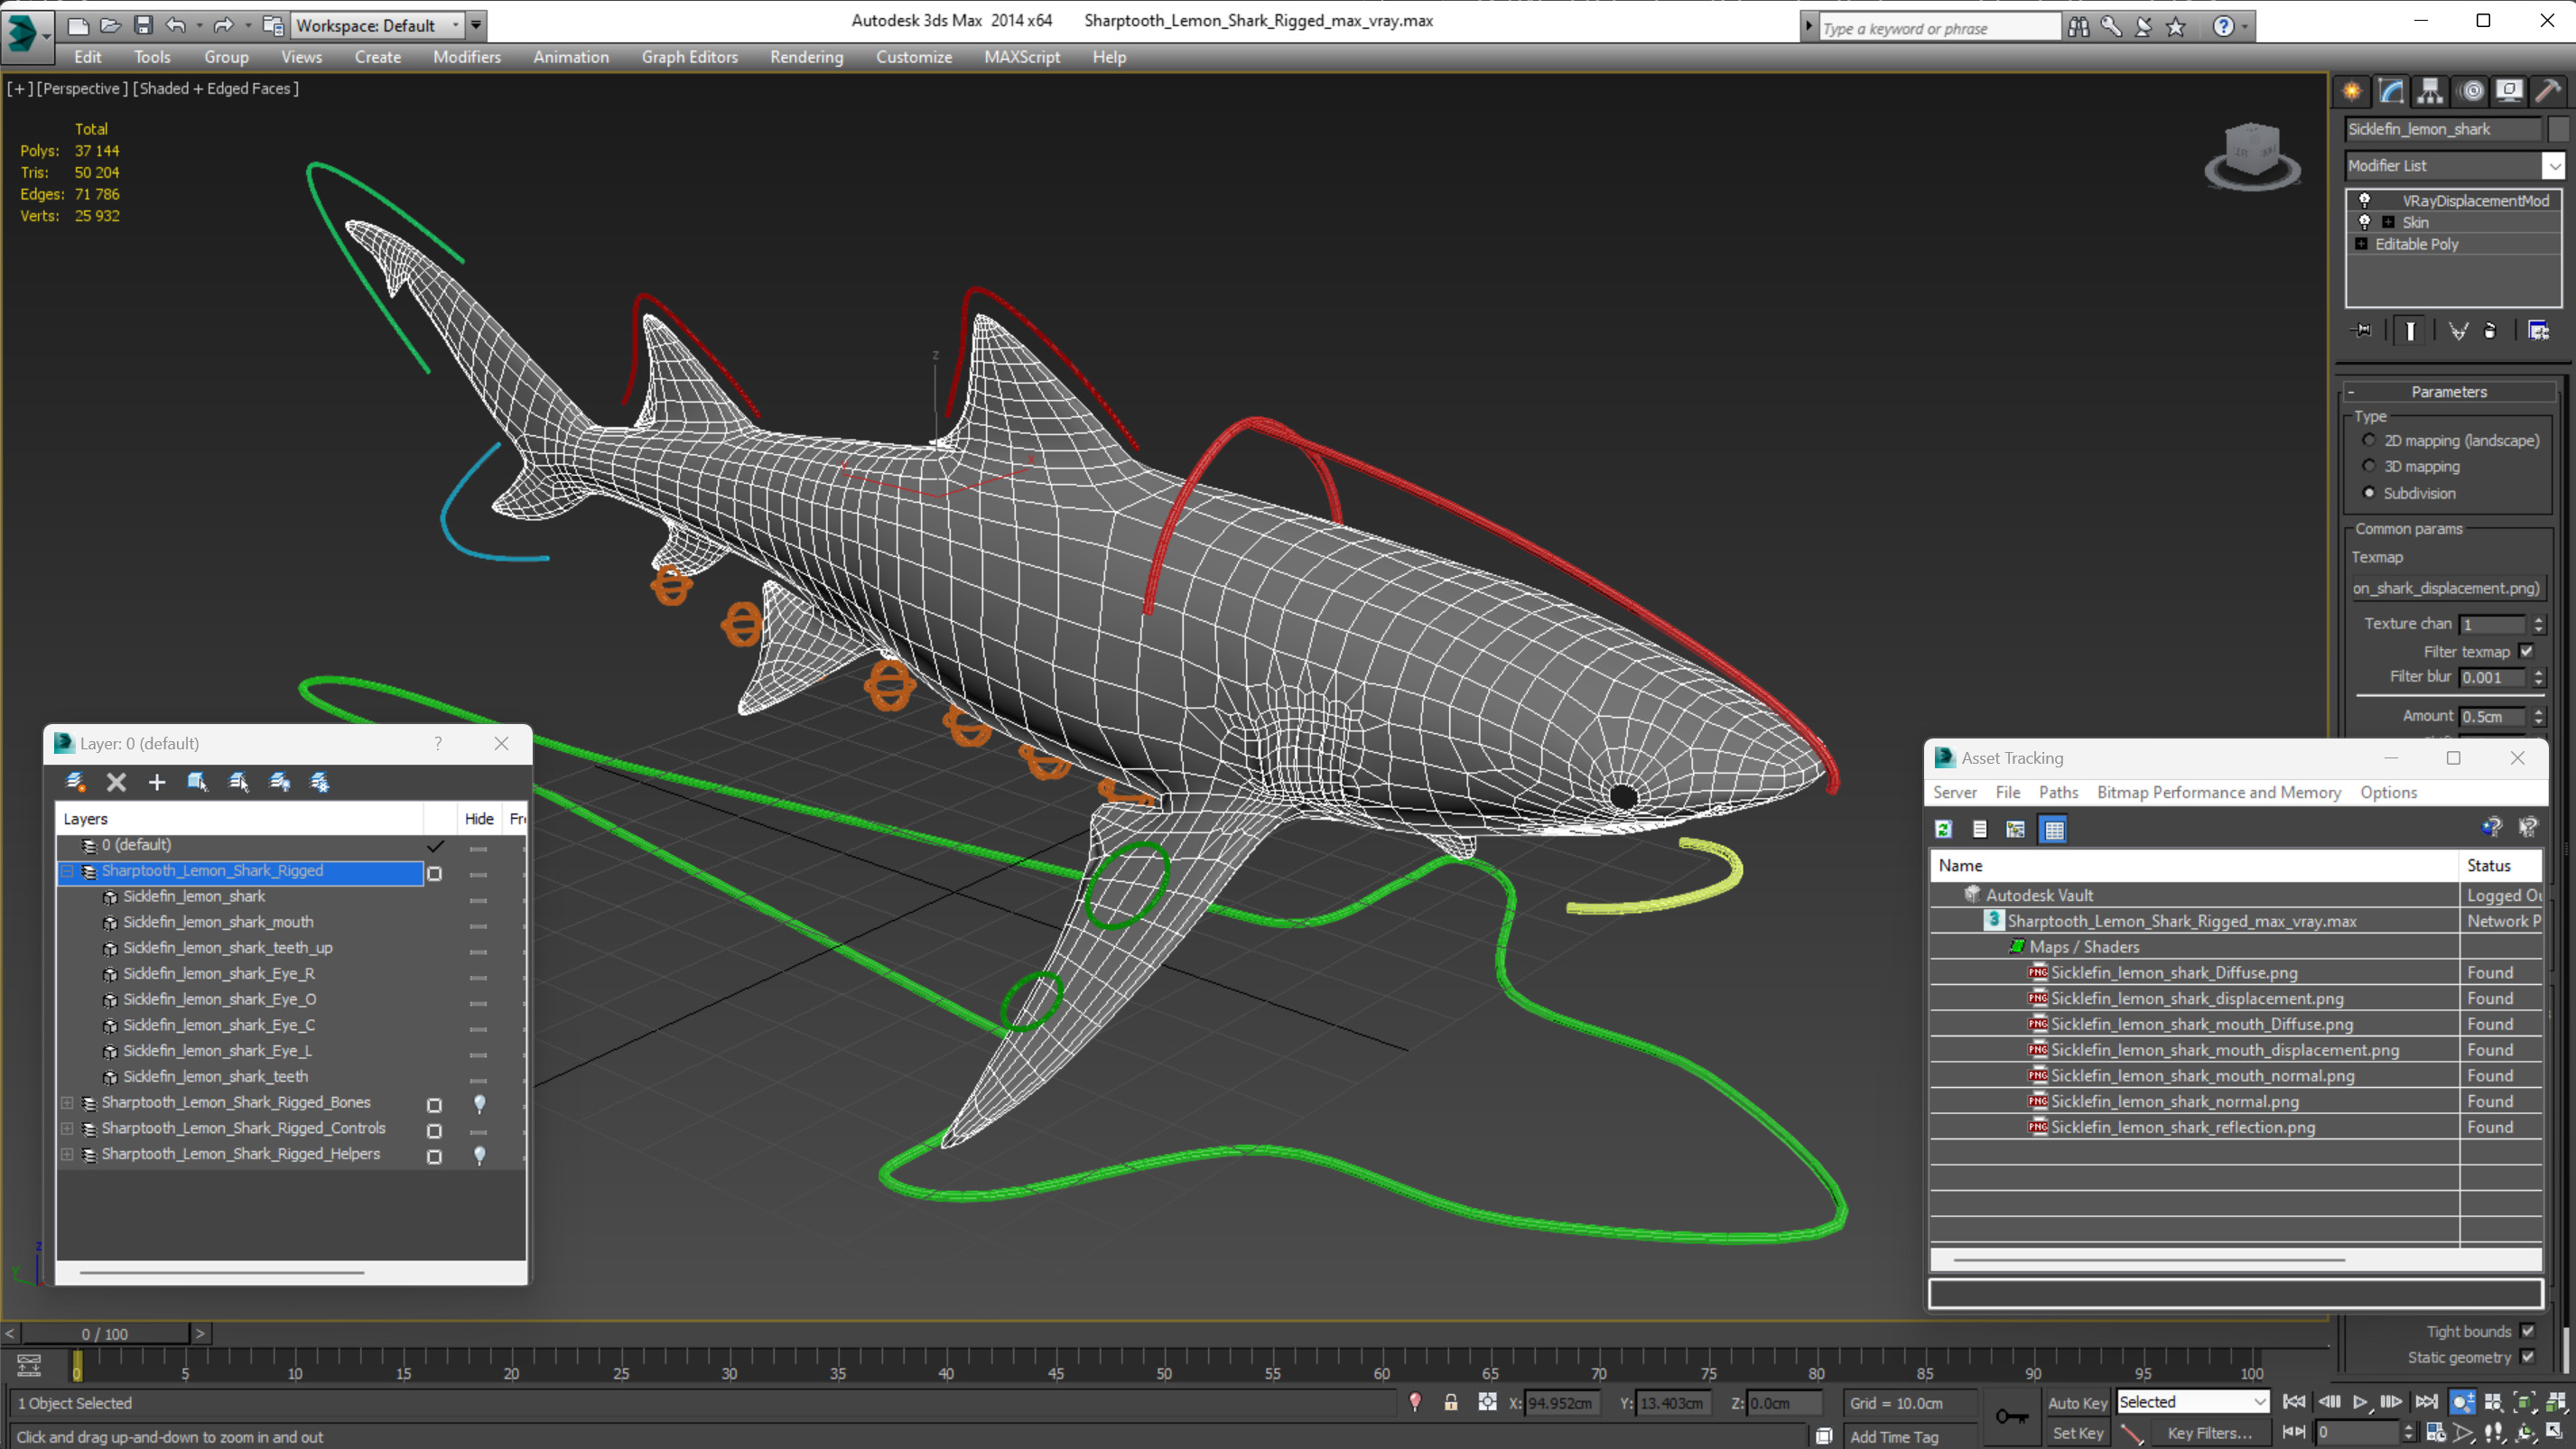
Task: Click the New Scene toolbar icon
Action: click(77, 25)
